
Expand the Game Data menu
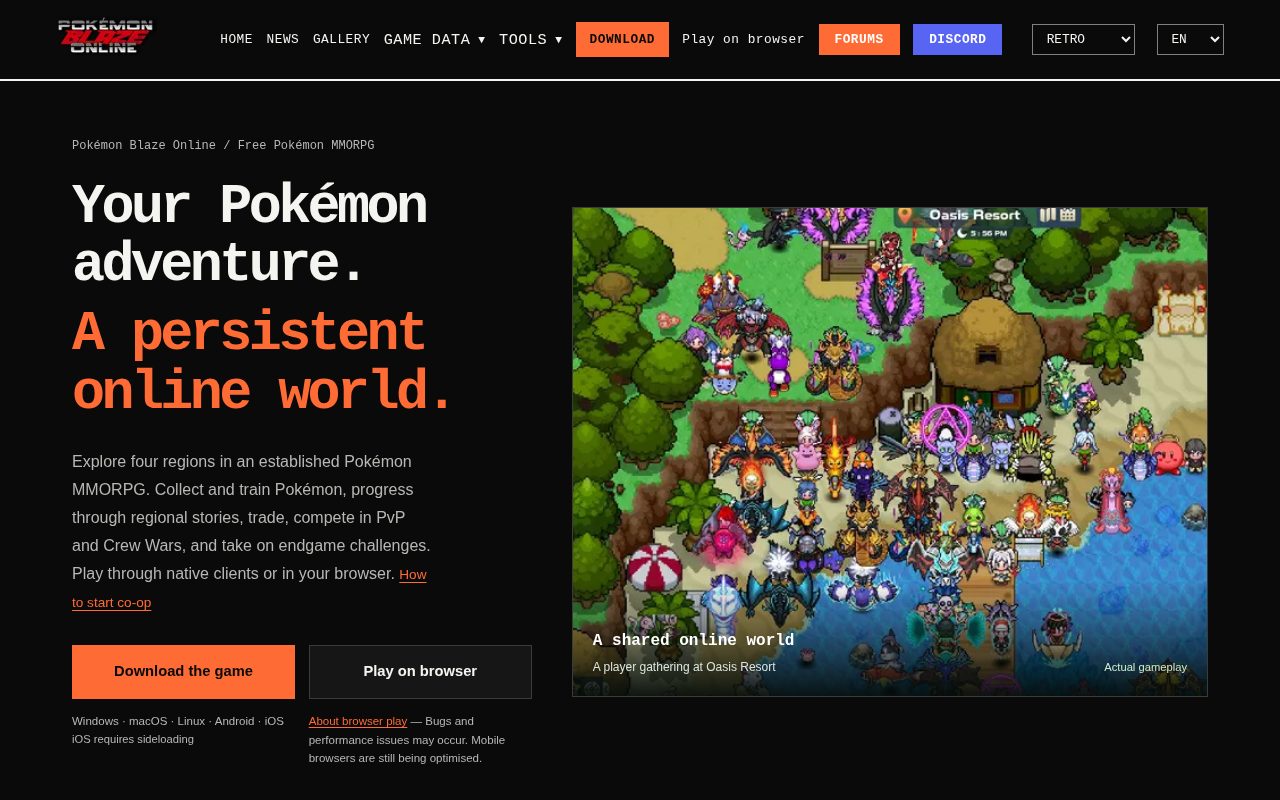[435, 39]
